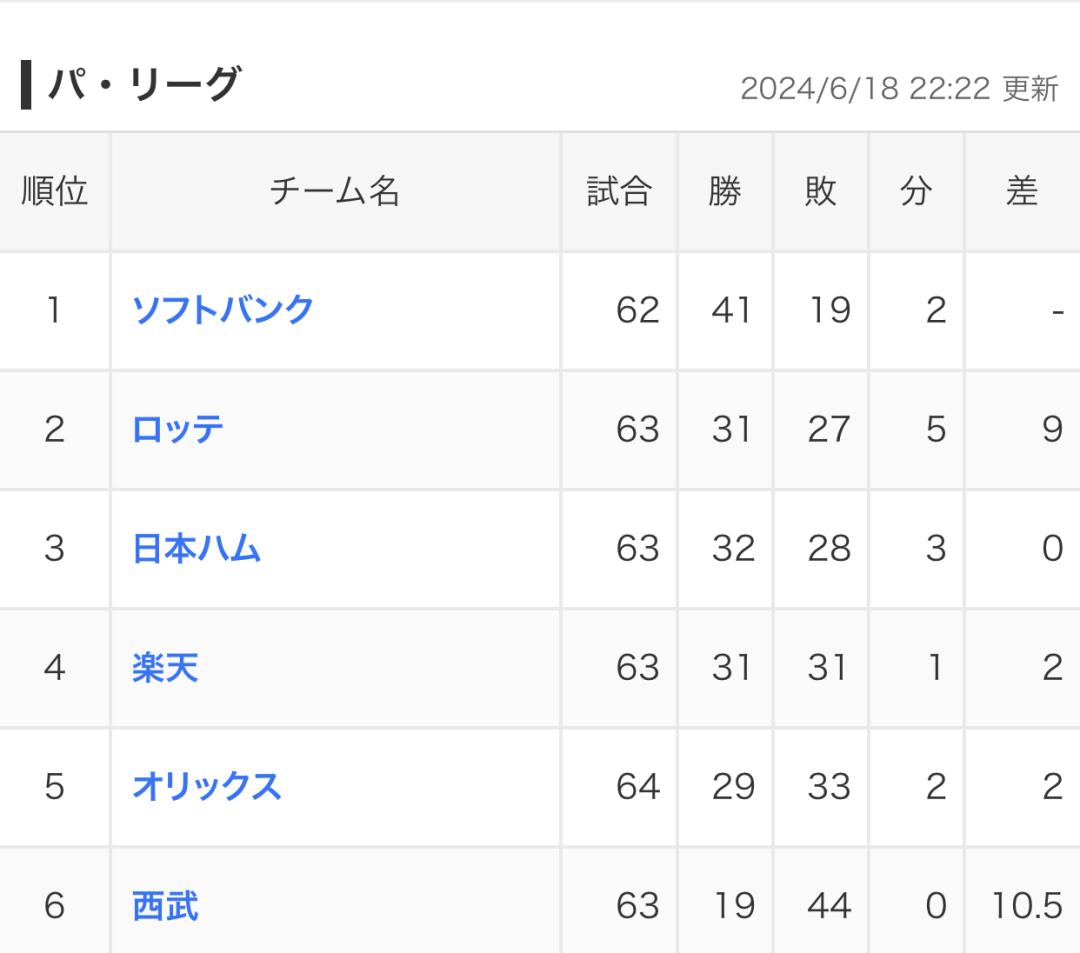Click the 勝 column header
The width and height of the screenshot is (1080, 953).
725,191
